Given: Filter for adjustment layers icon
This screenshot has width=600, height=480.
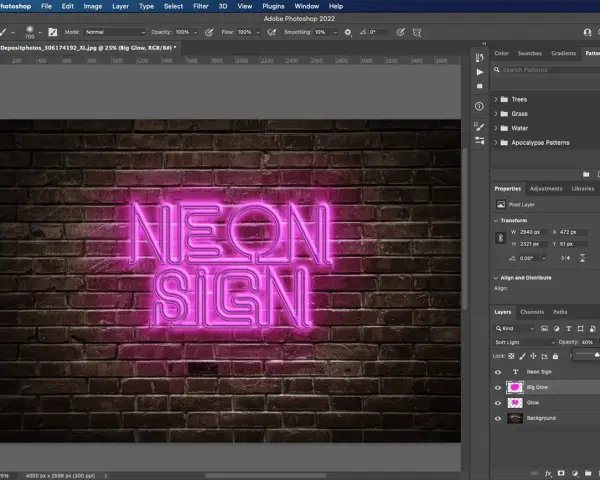Looking at the screenshot, I should [556, 329].
